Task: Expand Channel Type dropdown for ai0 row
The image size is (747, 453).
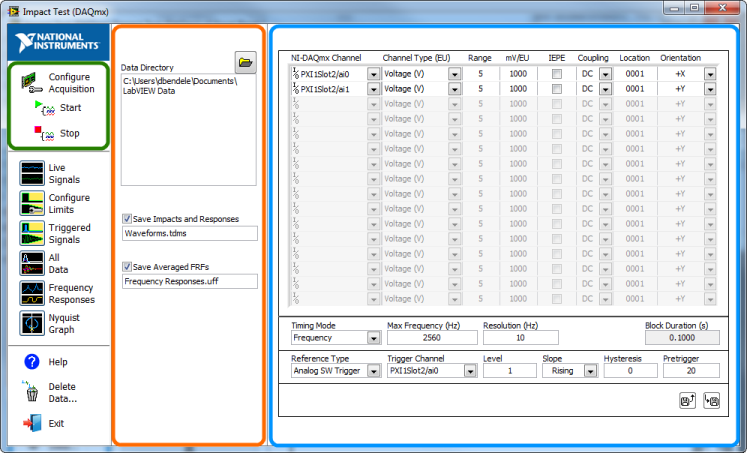Action: coord(454,74)
